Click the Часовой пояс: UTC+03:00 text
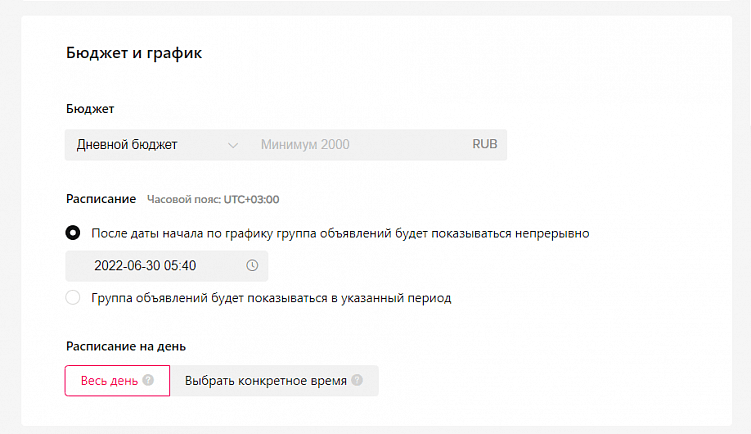 coord(213,199)
